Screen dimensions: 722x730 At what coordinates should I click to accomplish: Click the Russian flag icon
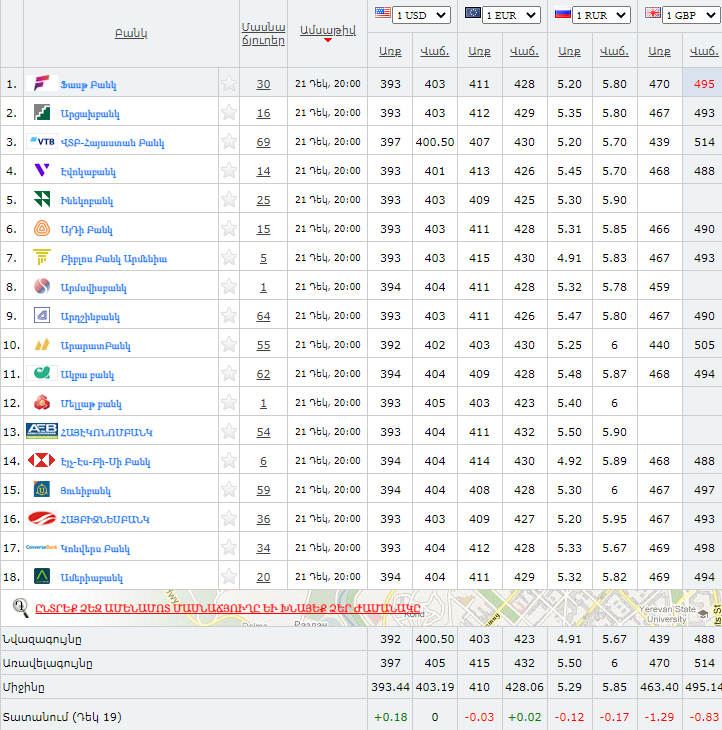pyautogui.click(x=562, y=13)
